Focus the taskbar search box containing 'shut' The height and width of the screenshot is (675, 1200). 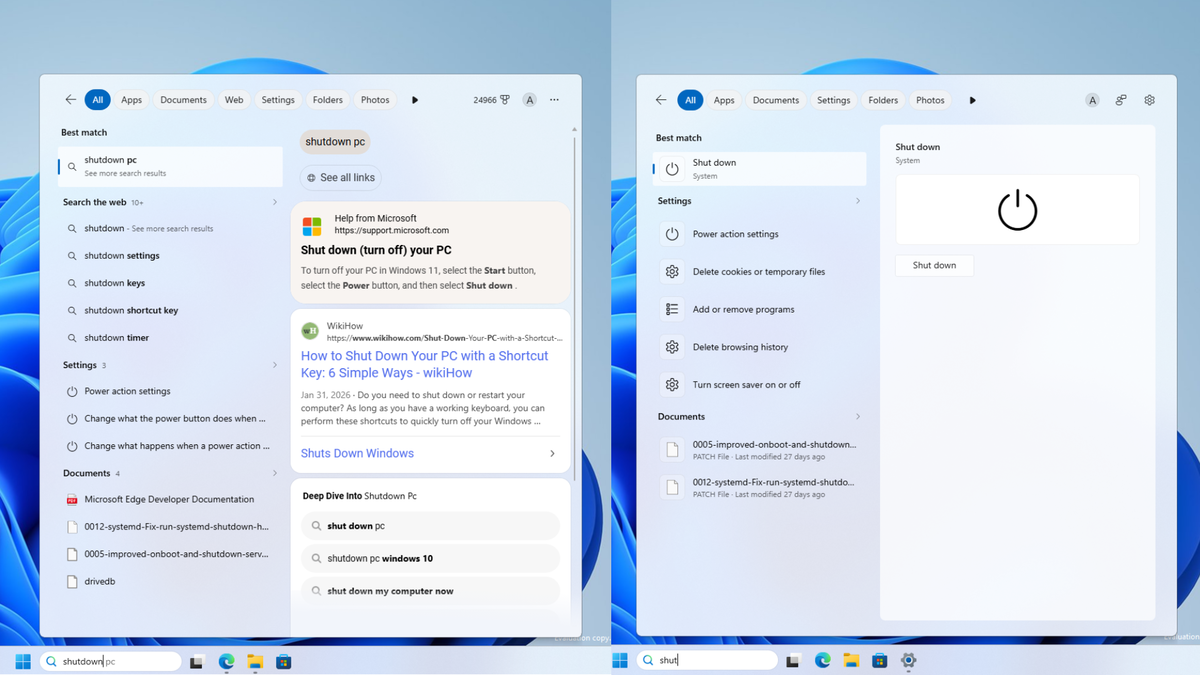tap(706, 661)
